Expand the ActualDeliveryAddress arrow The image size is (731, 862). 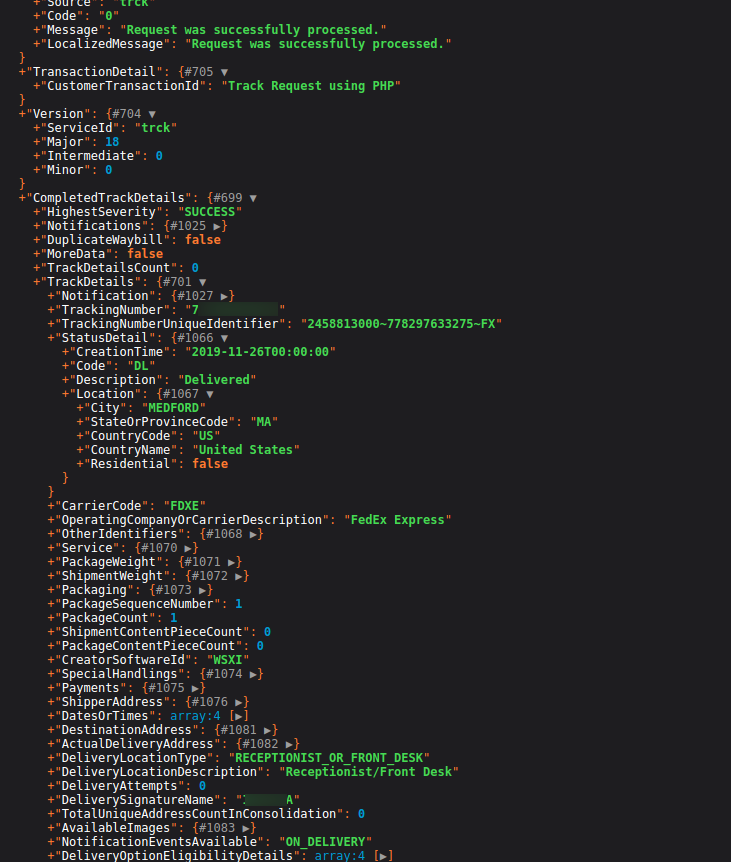click(292, 744)
